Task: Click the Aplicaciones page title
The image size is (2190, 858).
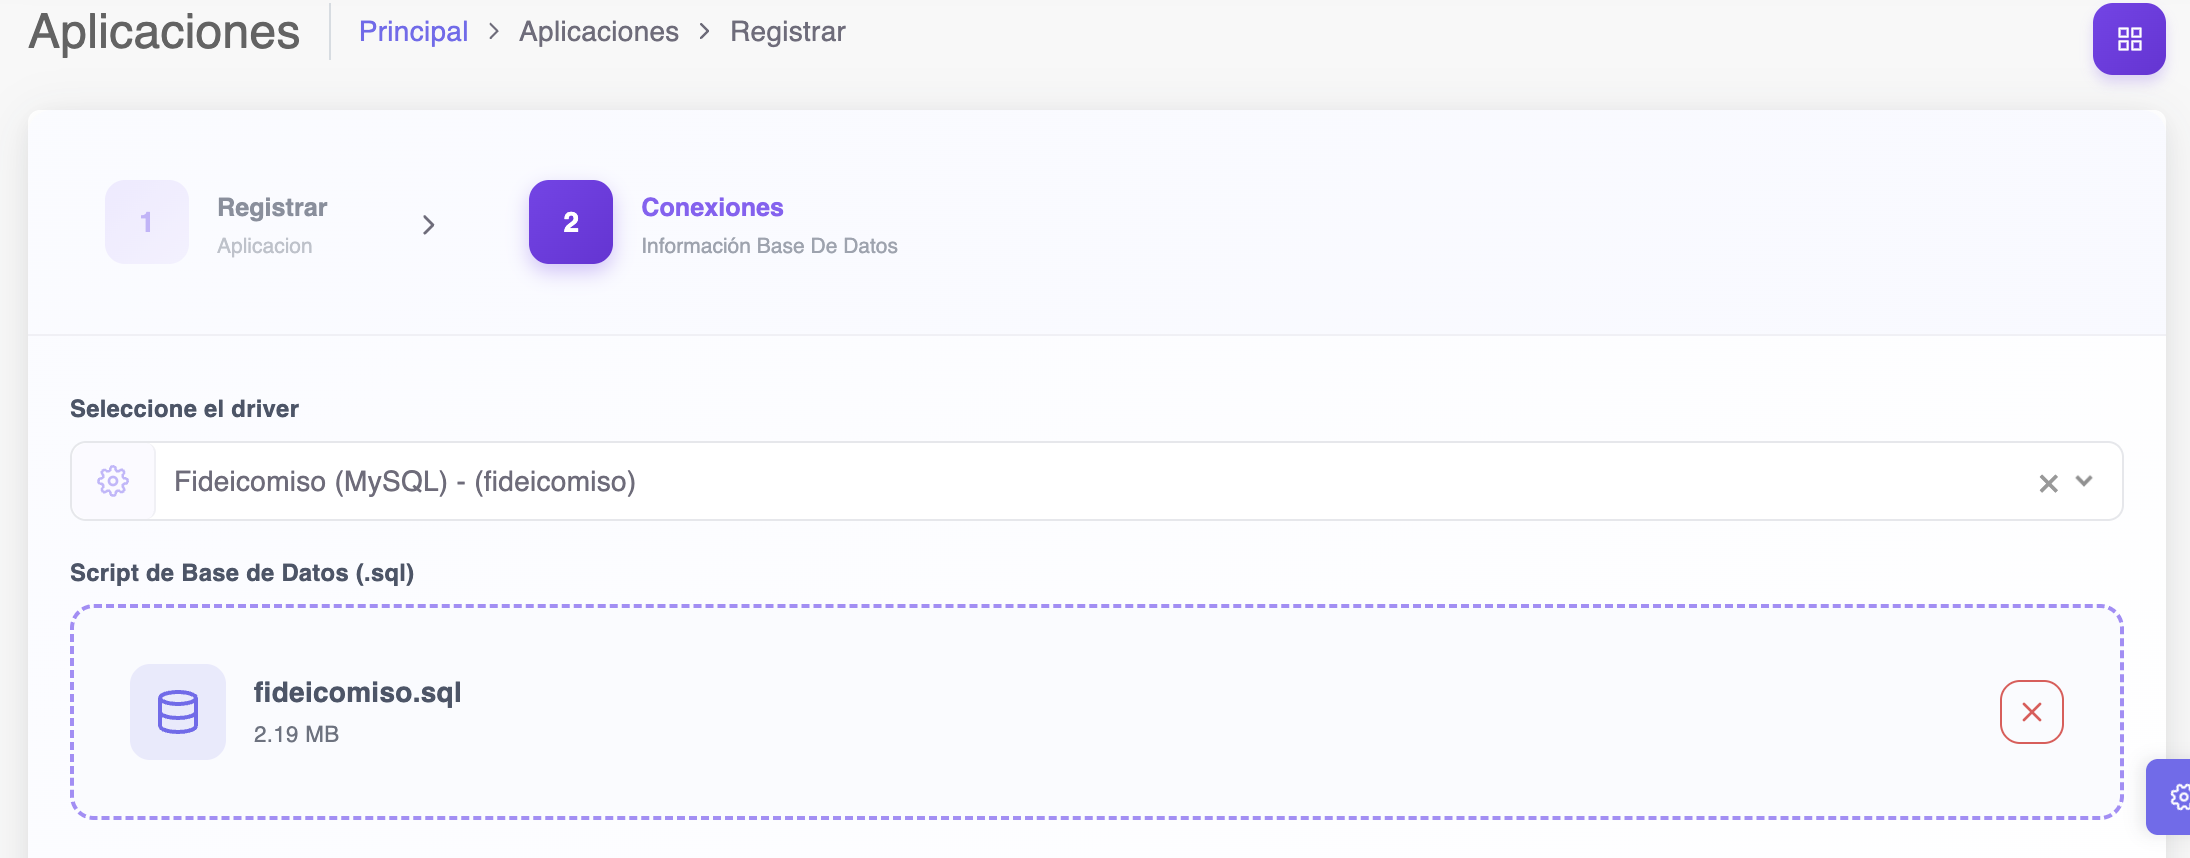Action: (x=164, y=32)
